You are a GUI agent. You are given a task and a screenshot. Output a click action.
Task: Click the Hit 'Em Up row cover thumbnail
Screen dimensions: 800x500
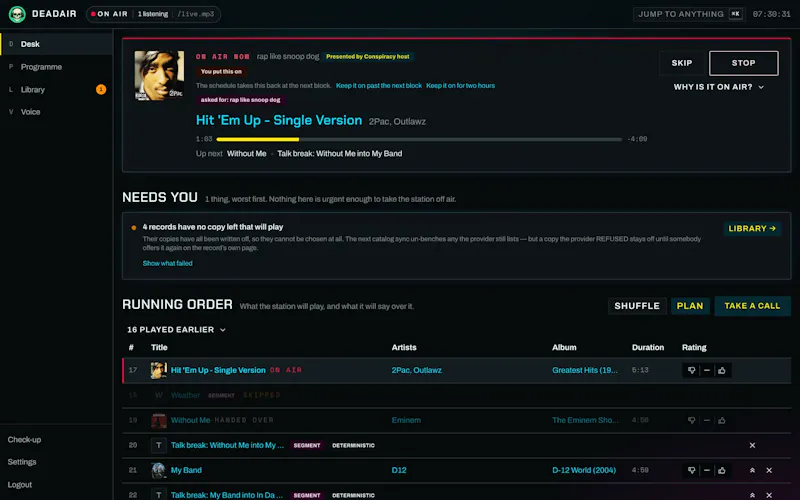coord(159,370)
